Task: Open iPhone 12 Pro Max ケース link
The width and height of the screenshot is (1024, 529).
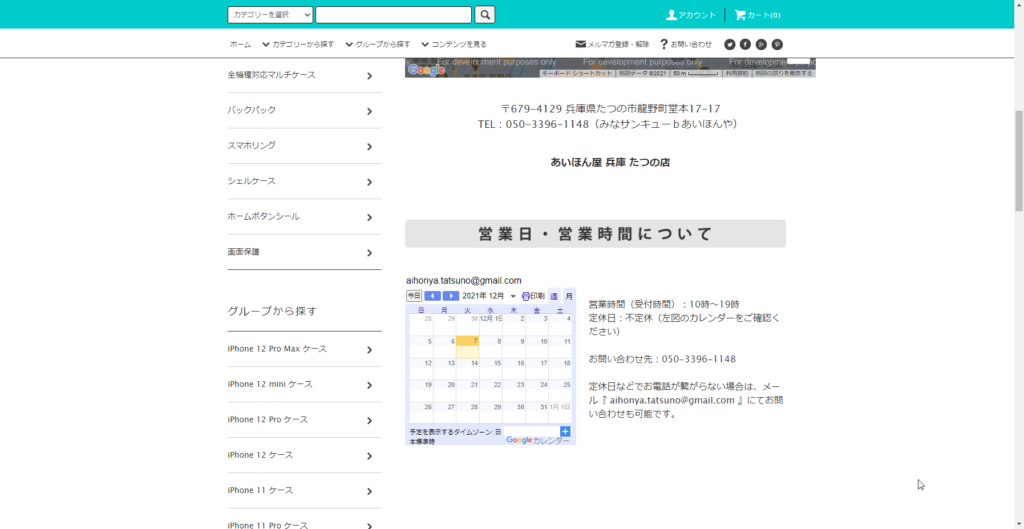Action: click(277, 349)
